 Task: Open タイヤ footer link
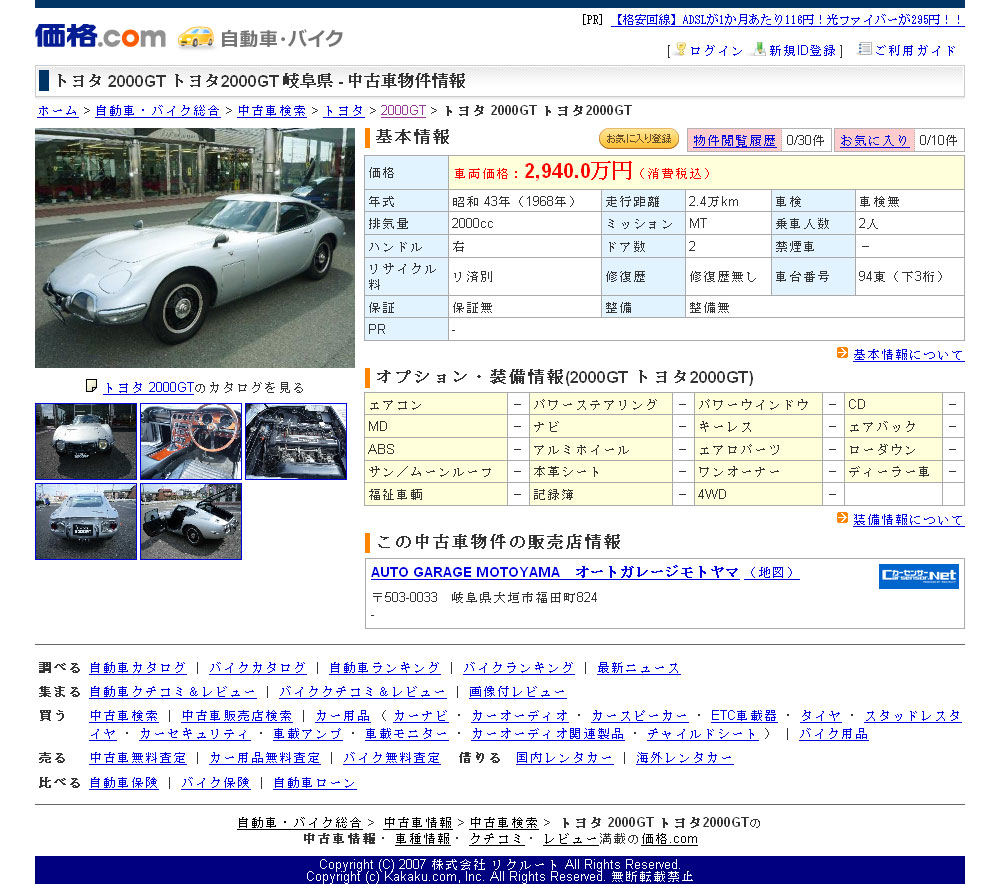coord(820,716)
